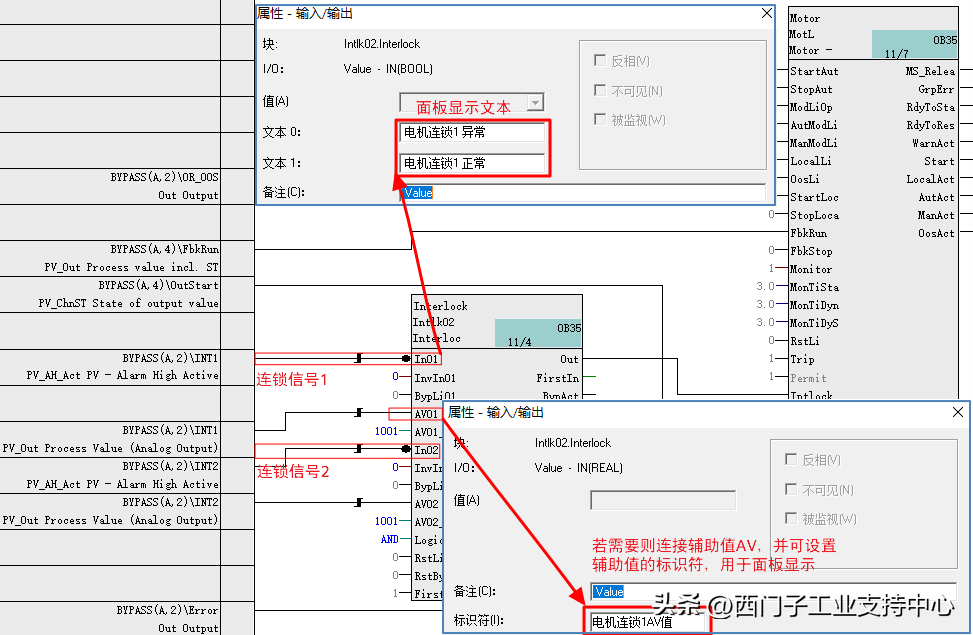Toggle 不可见 checkbox in lower dialog
Viewport: 973px width, 635px height.
point(792,490)
